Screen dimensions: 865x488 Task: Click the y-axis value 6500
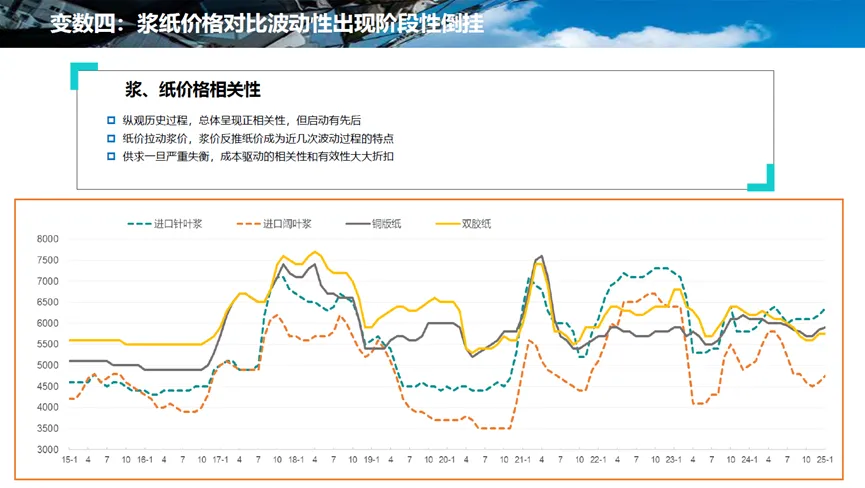coord(47,302)
